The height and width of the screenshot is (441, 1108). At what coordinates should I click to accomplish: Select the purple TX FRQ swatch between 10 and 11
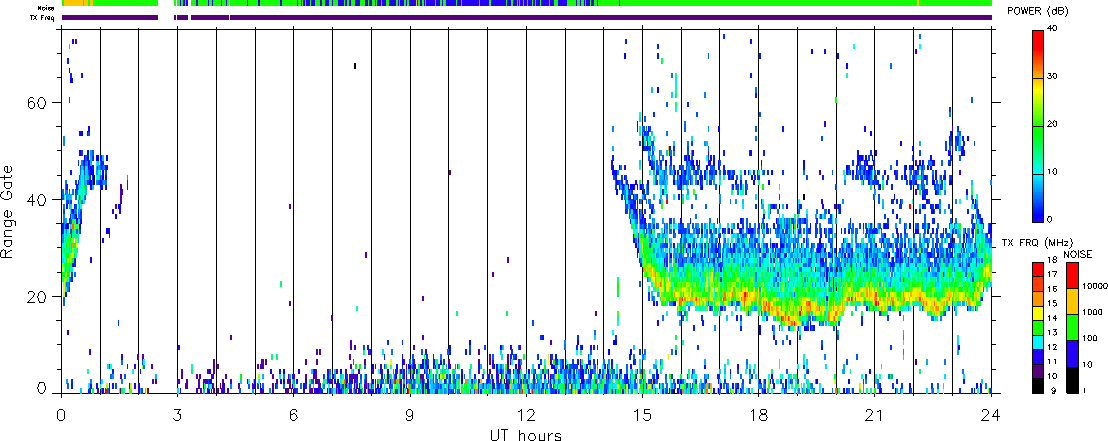click(1038, 371)
